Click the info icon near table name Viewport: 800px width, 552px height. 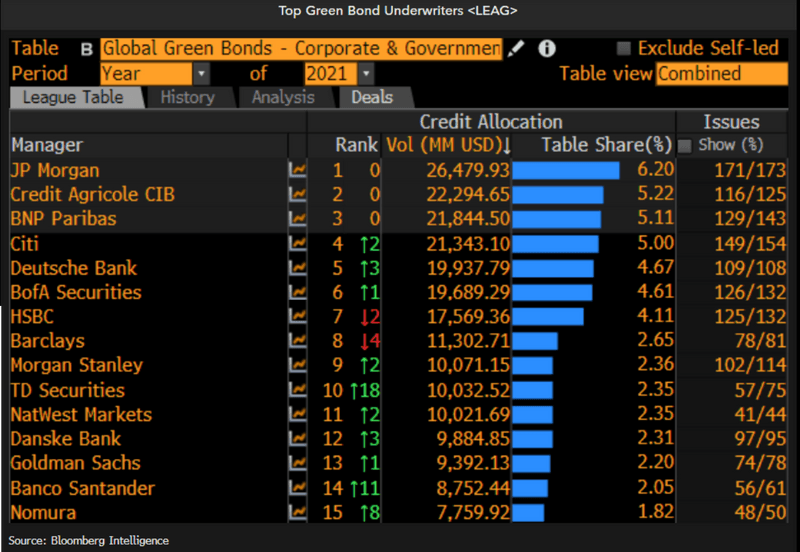[x=546, y=49]
